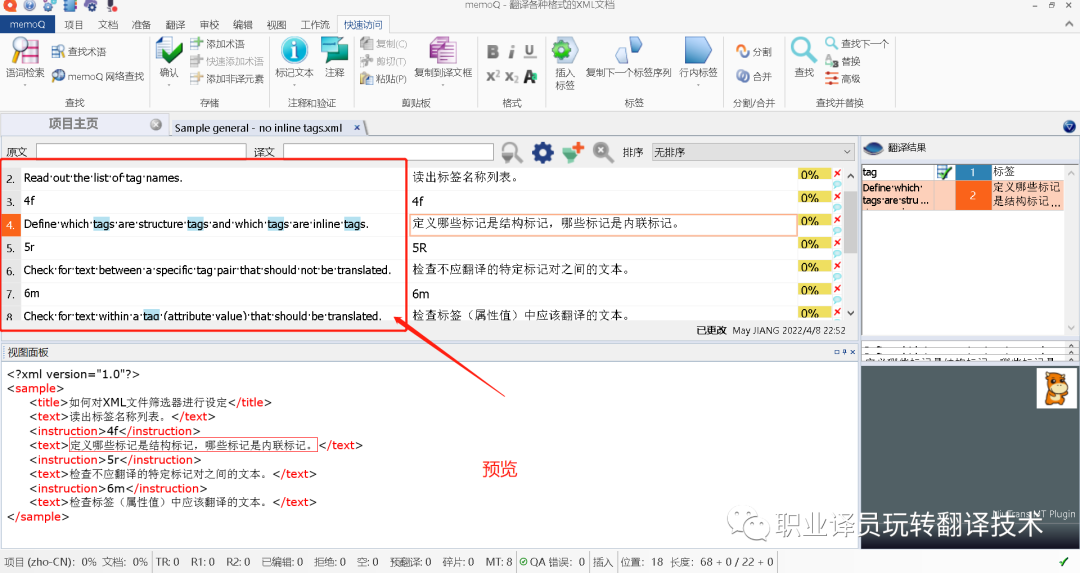Viewport: 1080px width, 573px height.
Task: Apply underline formatting
Action: click(530, 52)
